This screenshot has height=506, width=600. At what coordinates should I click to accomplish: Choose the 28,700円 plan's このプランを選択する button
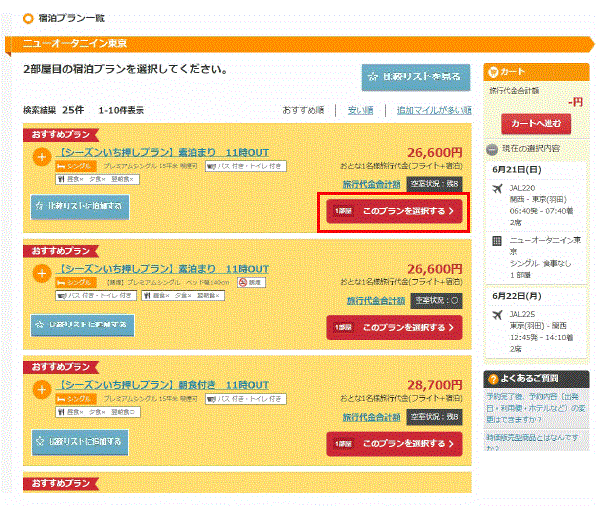[394, 442]
